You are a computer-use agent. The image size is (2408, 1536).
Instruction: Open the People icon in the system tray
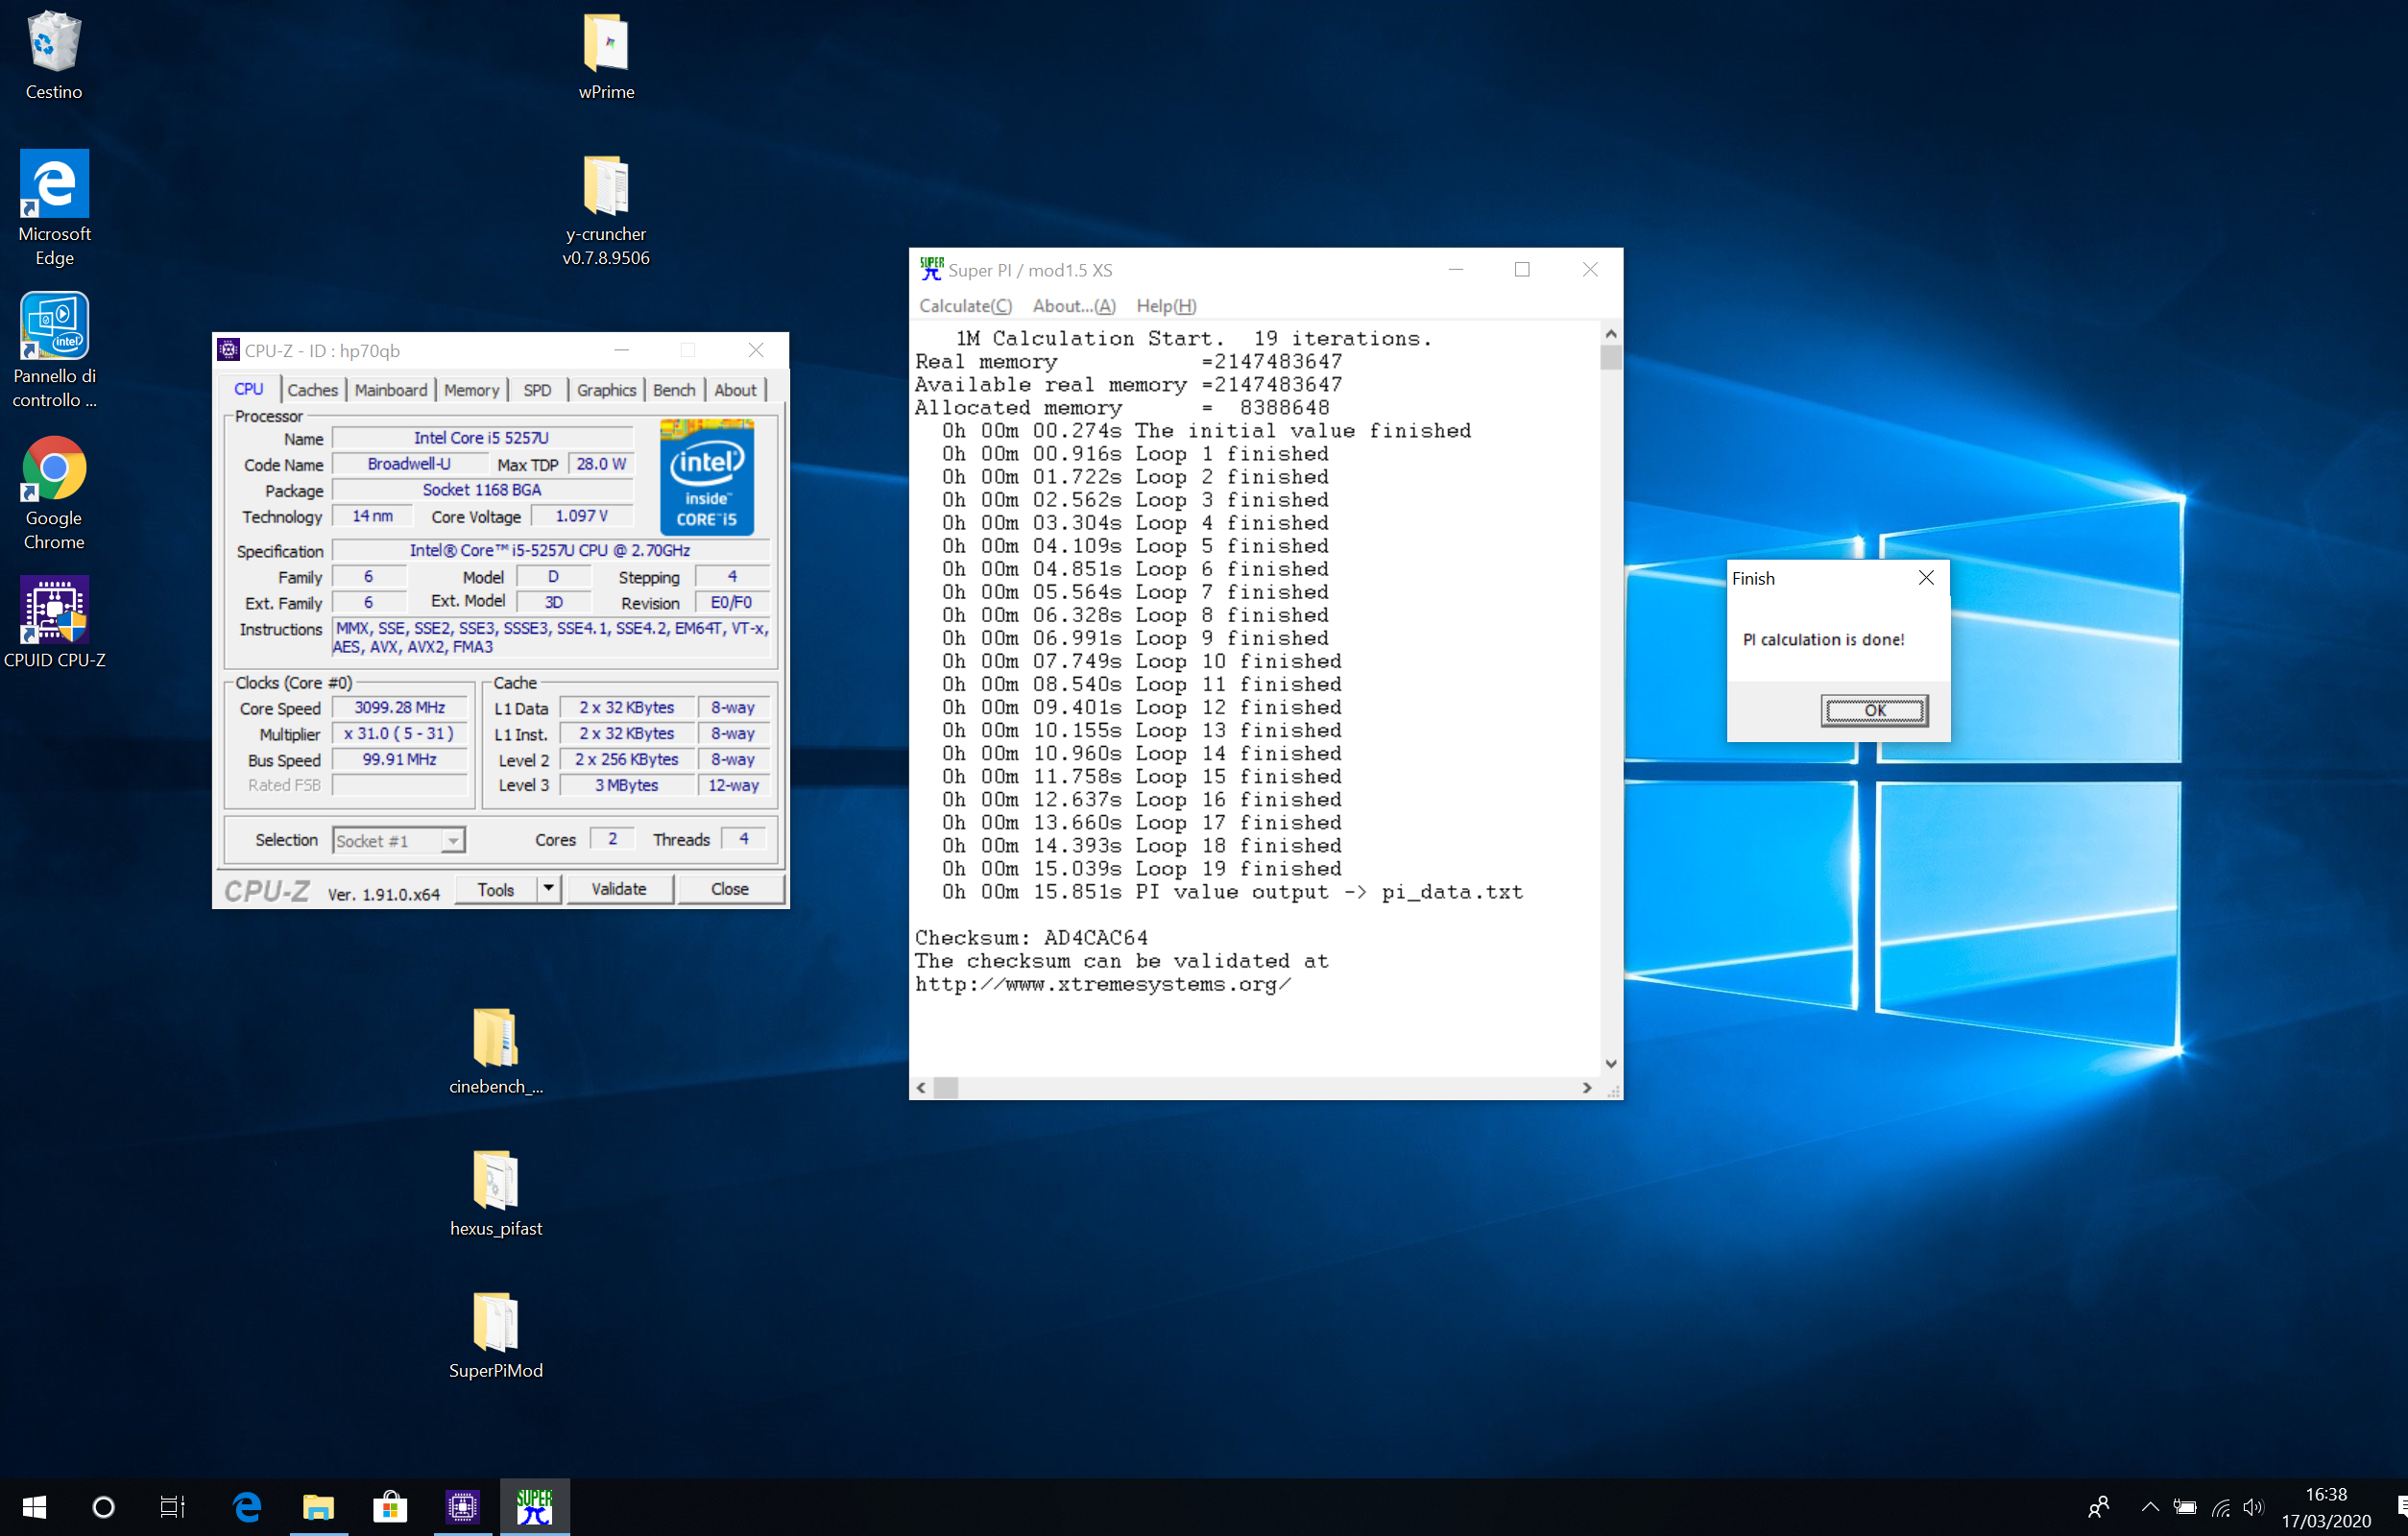point(2098,1507)
